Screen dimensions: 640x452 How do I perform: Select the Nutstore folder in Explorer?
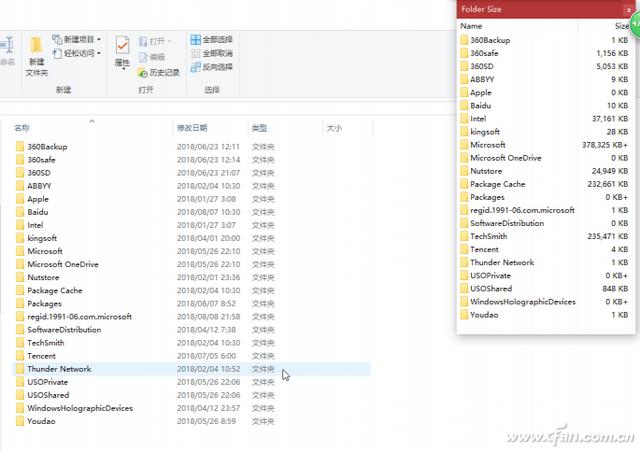(x=38, y=277)
